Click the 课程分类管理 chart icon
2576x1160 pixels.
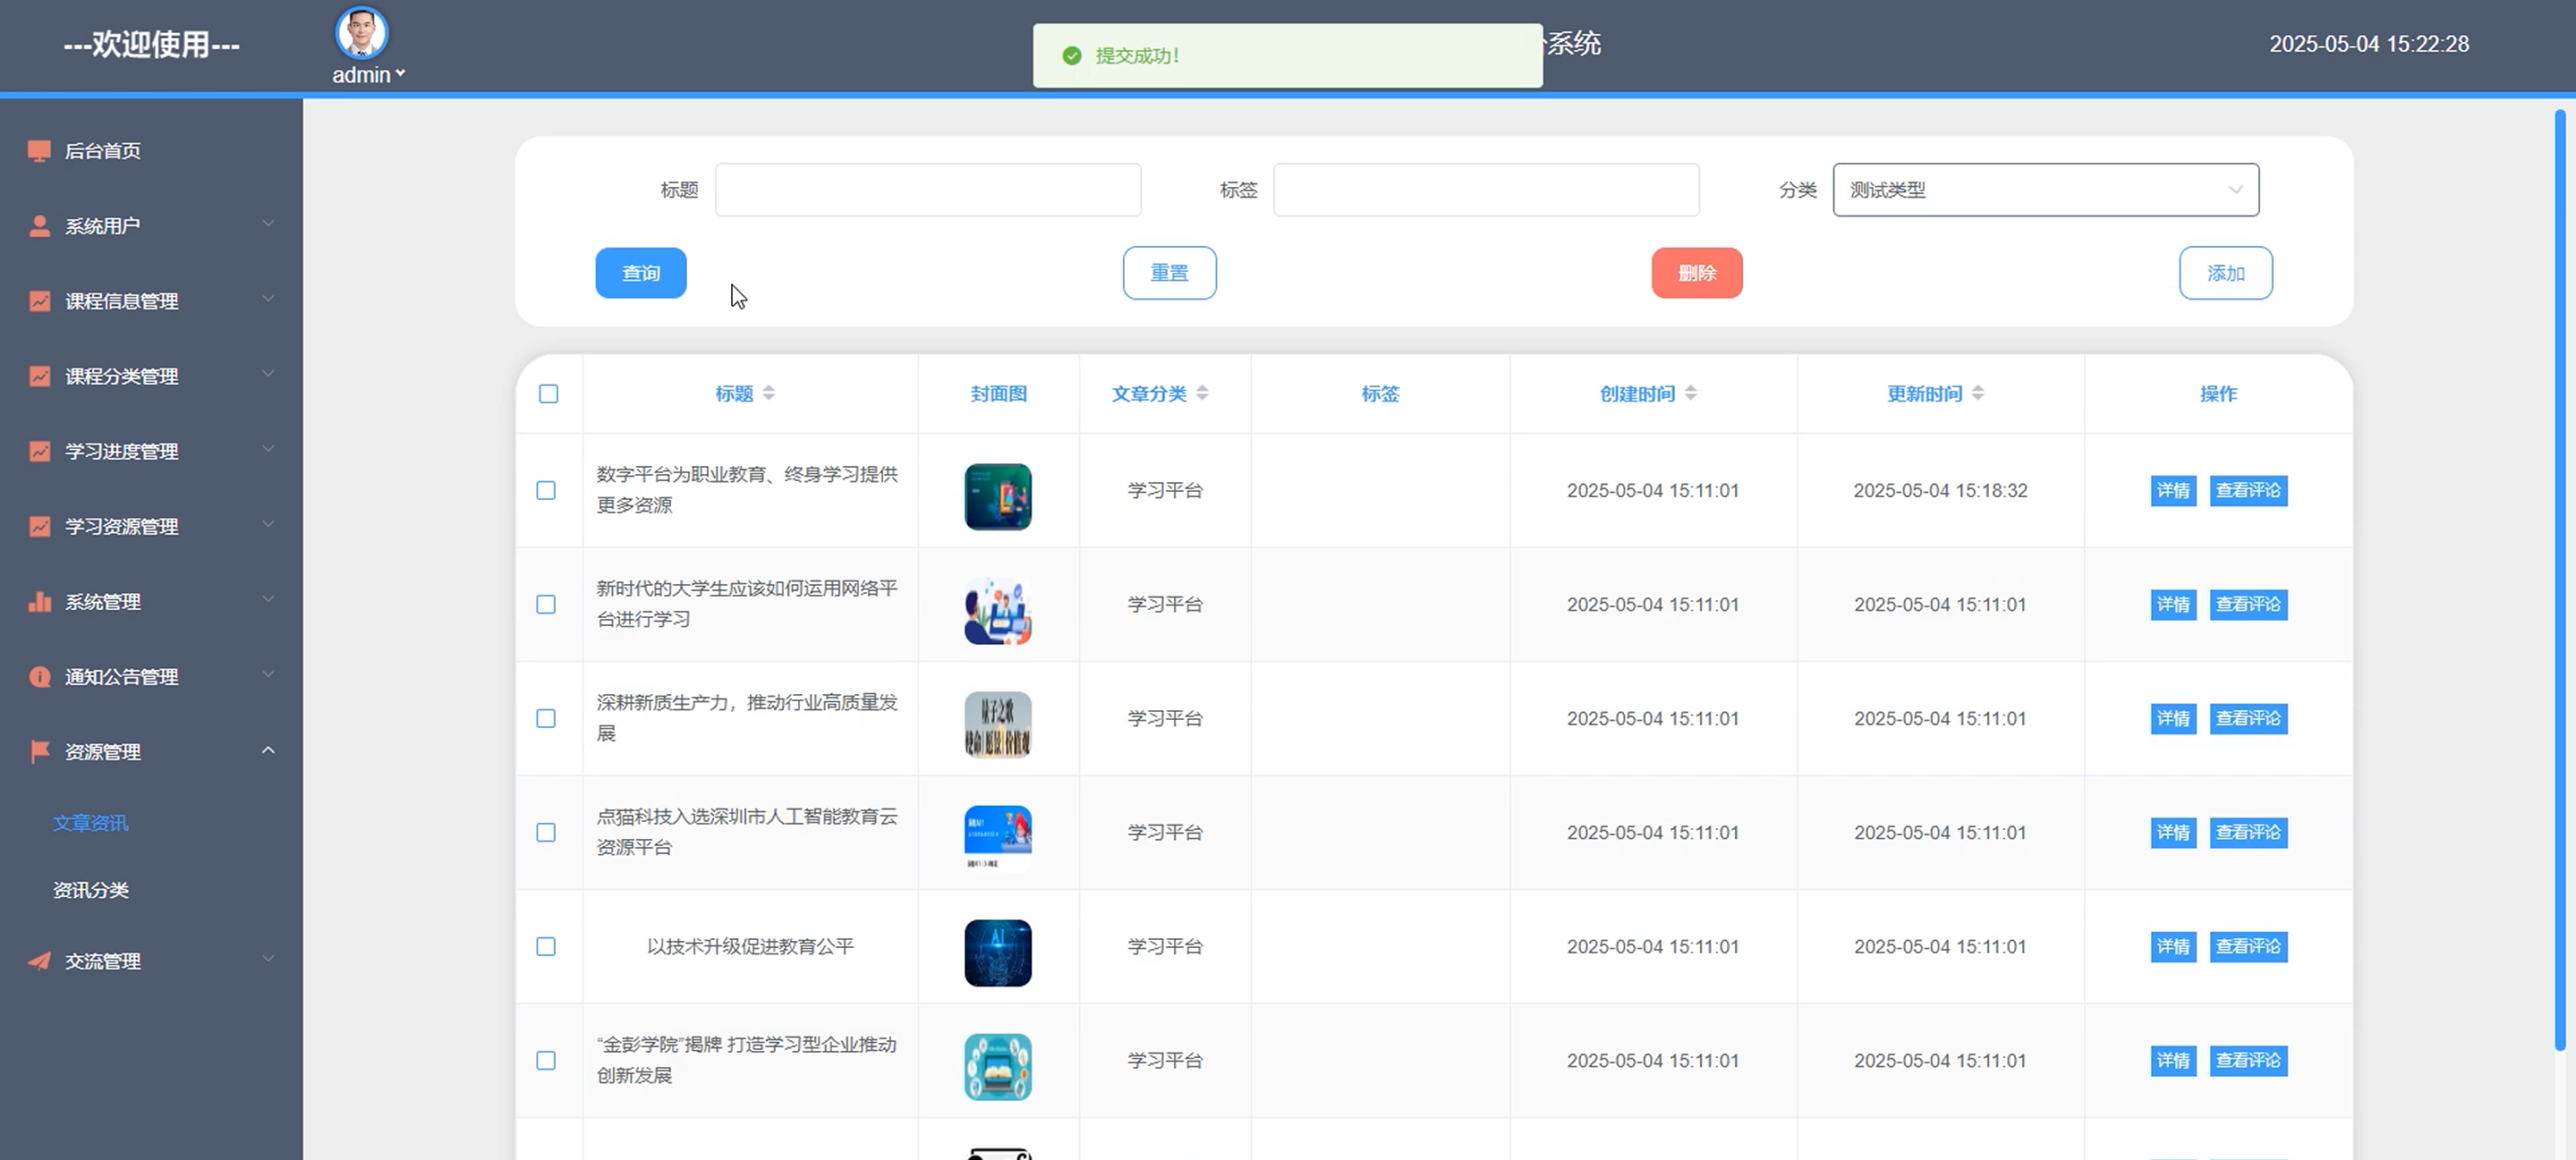coord(39,376)
